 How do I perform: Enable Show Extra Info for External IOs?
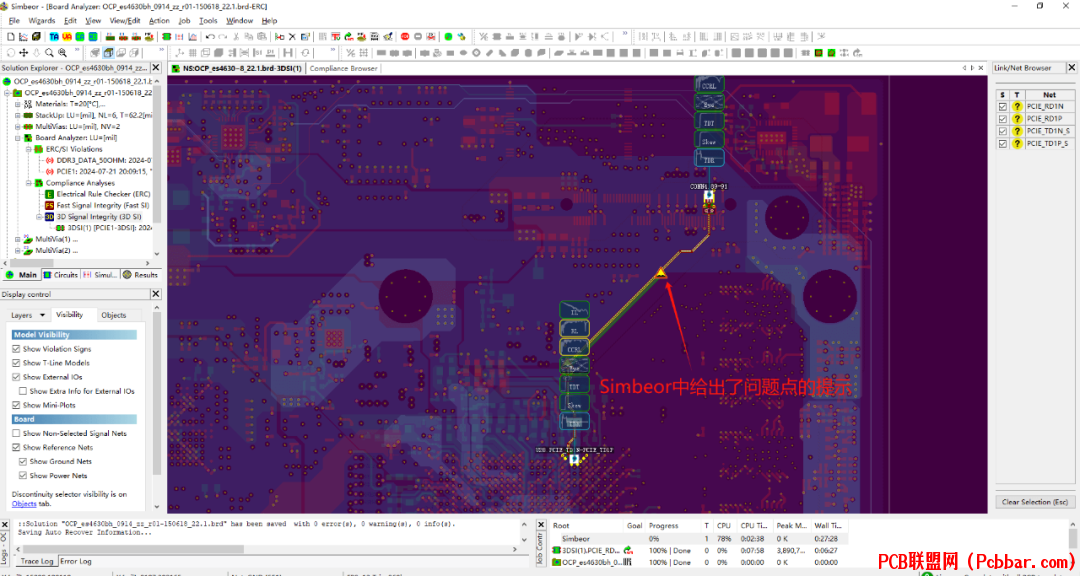[x=23, y=391]
